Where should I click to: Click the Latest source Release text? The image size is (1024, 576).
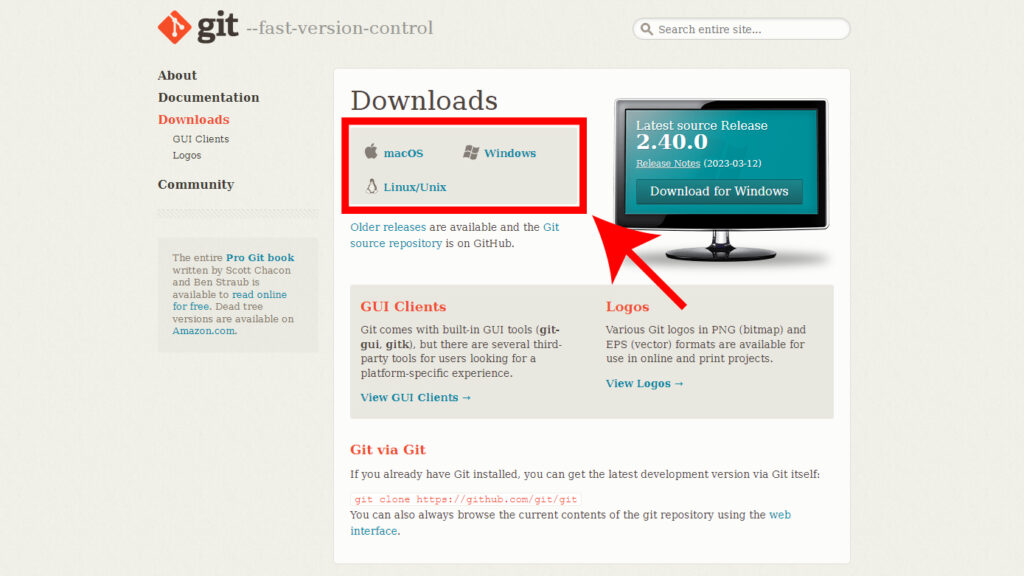[701, 125]
